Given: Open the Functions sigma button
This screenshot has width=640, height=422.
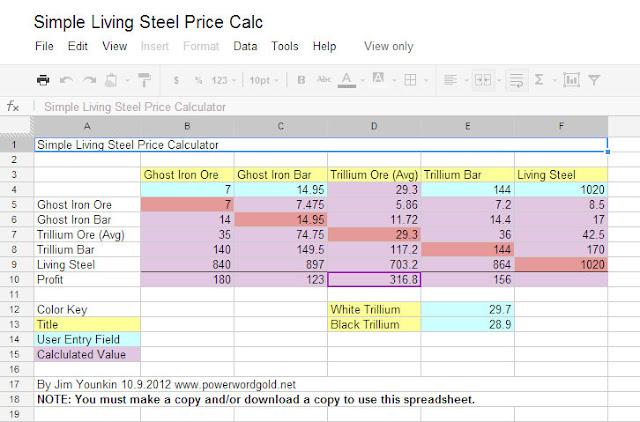Looking at the screenshot, I should click(540, 80).
